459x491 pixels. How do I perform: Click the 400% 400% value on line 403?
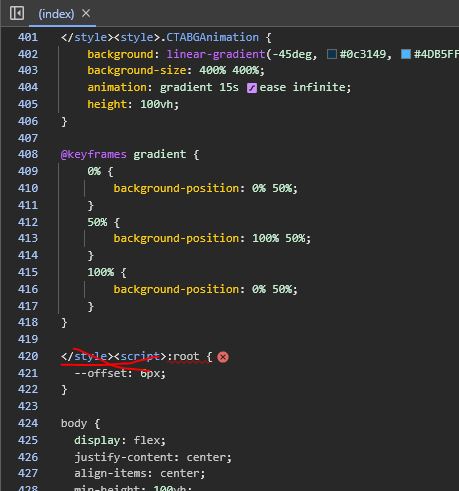[x=229, y=70]
